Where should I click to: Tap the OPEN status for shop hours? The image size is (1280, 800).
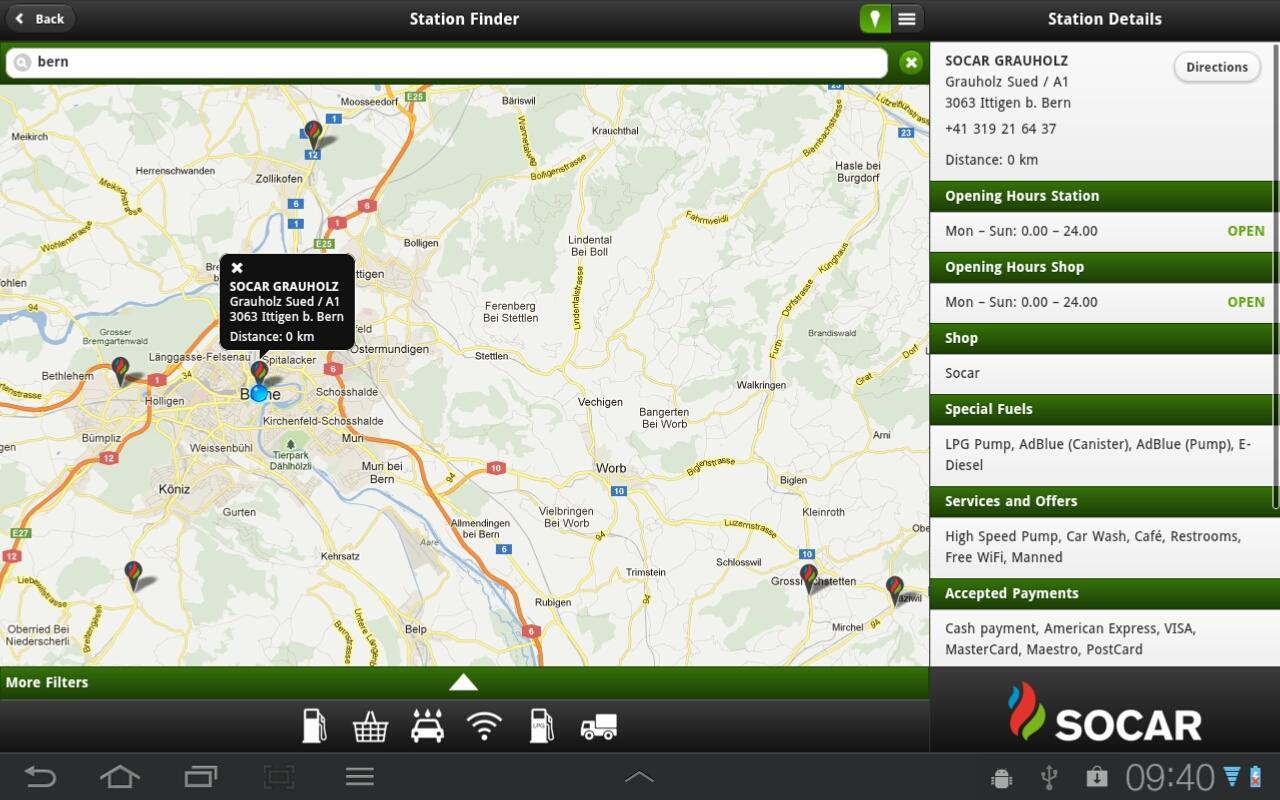tap(1246, 302)
